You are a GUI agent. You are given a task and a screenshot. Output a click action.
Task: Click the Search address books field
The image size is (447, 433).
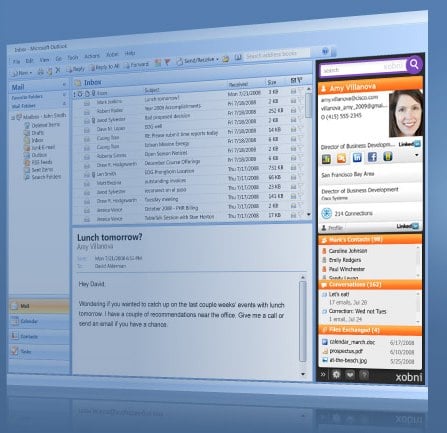(x=277, y=54)
